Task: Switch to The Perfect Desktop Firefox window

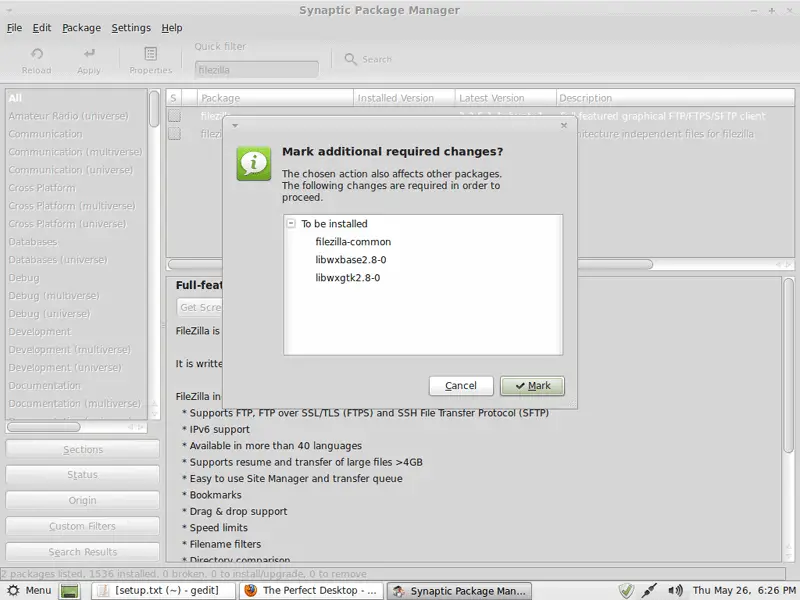Action: pyautogui.click(x=312, y=591)
